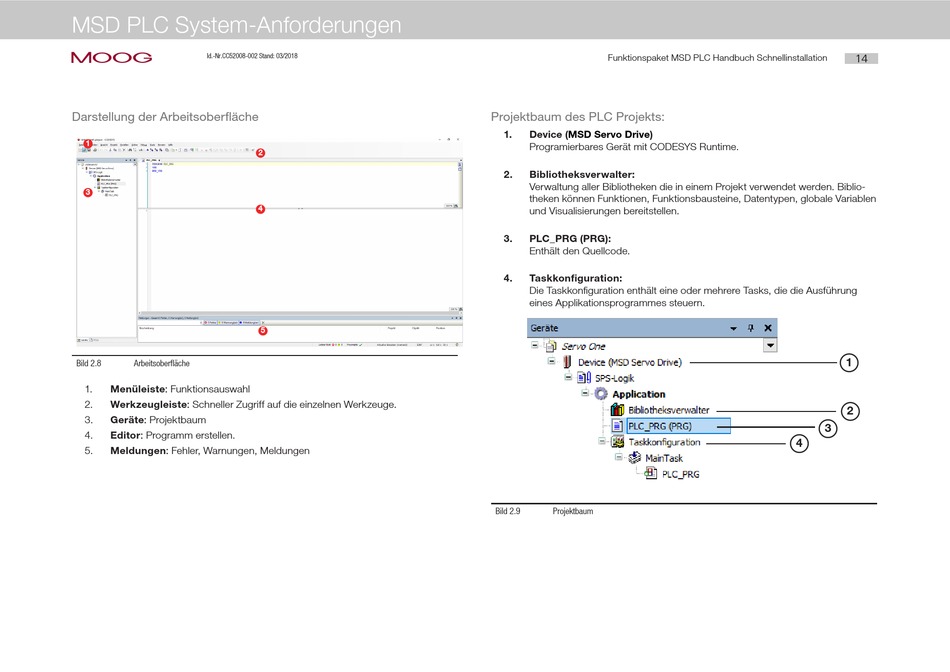Open the Geräte panel title bar dropdown arrow
Image resolution: width=950 pixels, height=672 pixels.
[x=733, y=328]
